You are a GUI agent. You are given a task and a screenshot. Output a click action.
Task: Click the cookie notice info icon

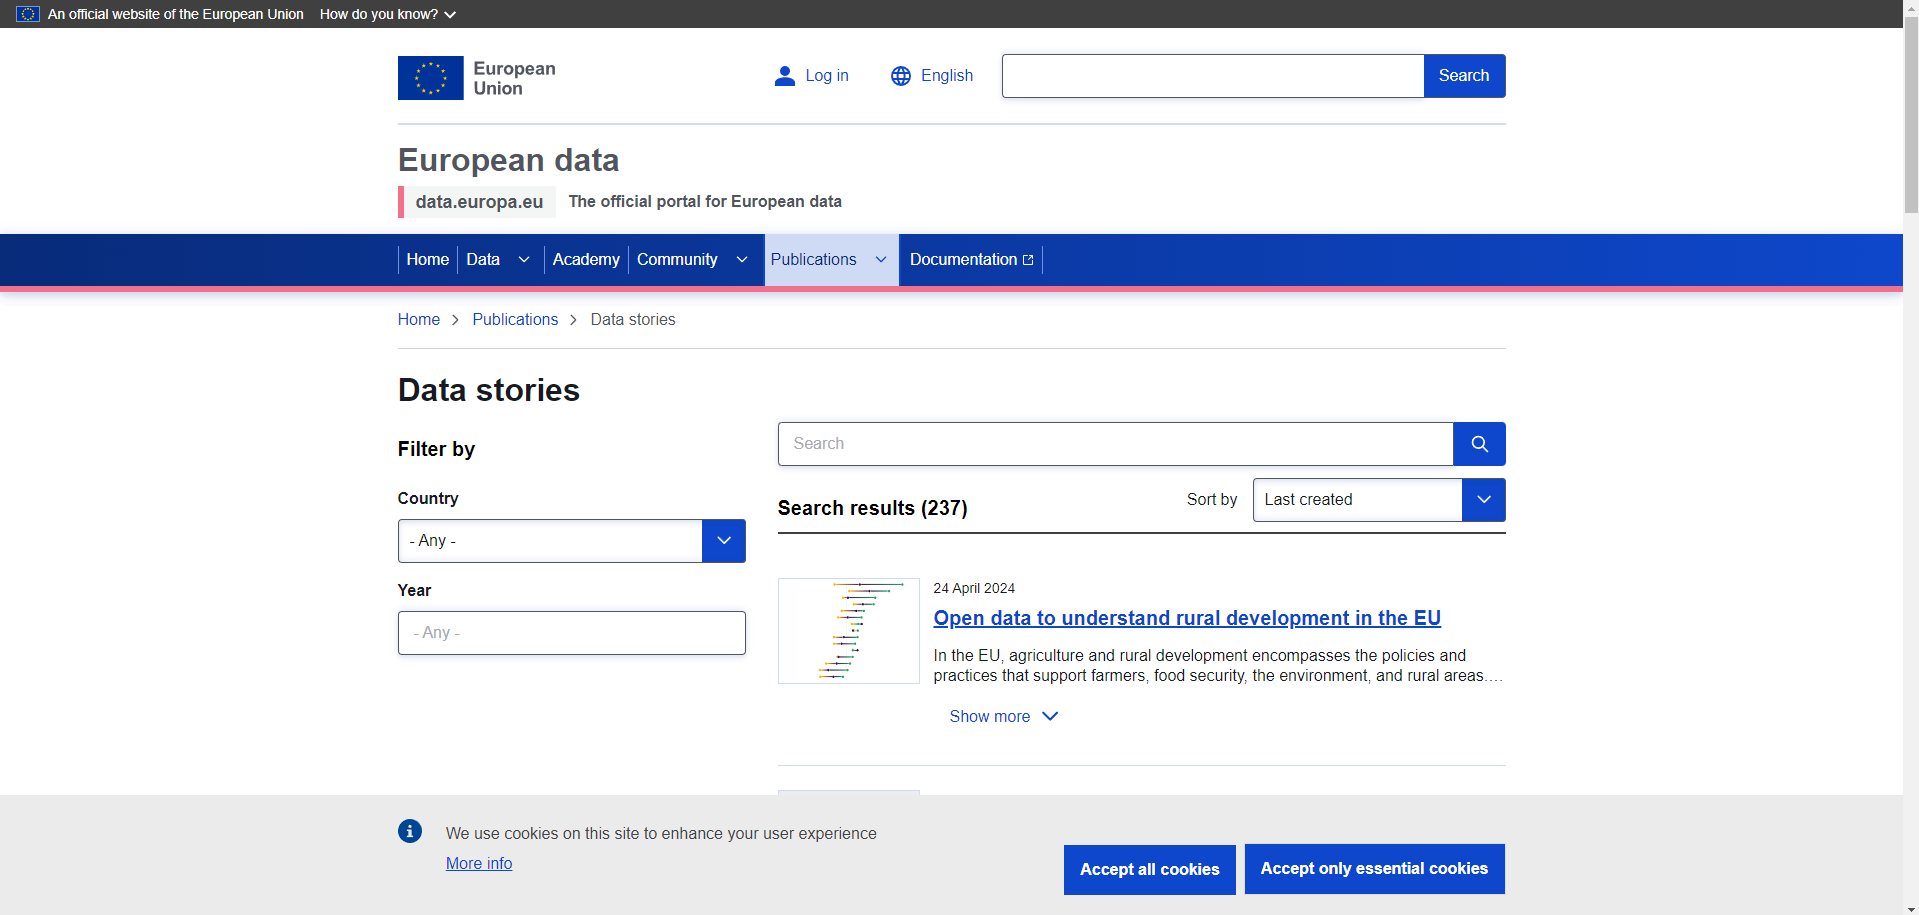point(410,831)
